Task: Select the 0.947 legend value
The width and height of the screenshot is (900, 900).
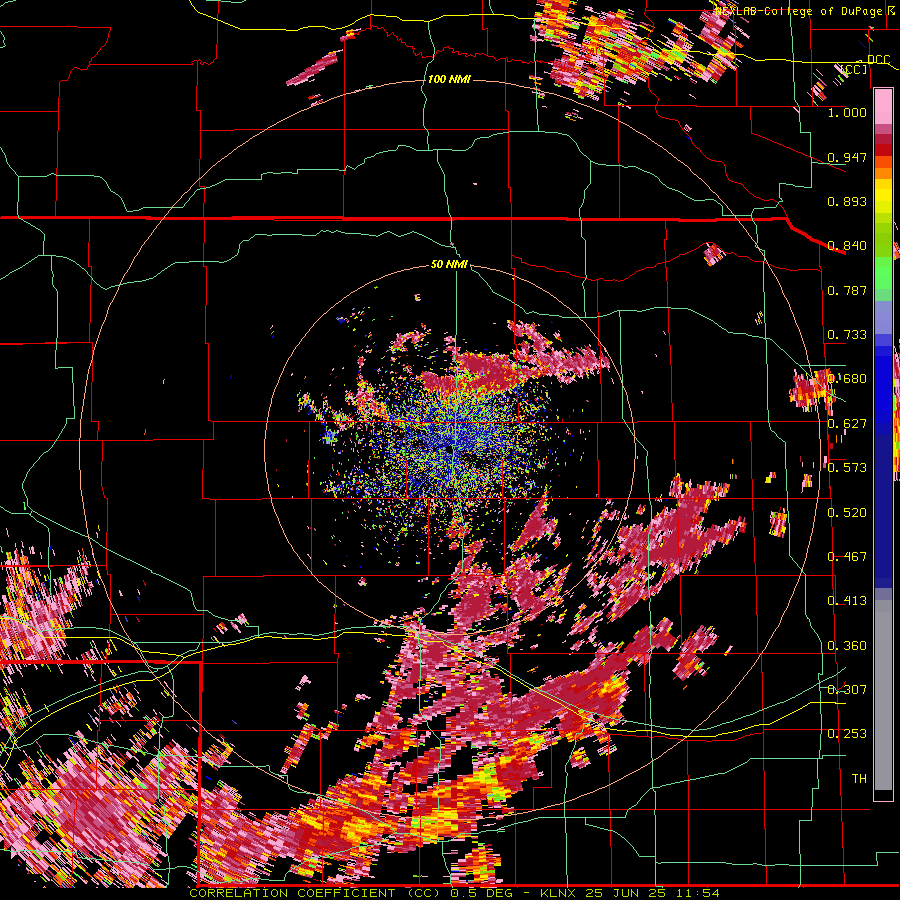Action: [x=847, y=157]
